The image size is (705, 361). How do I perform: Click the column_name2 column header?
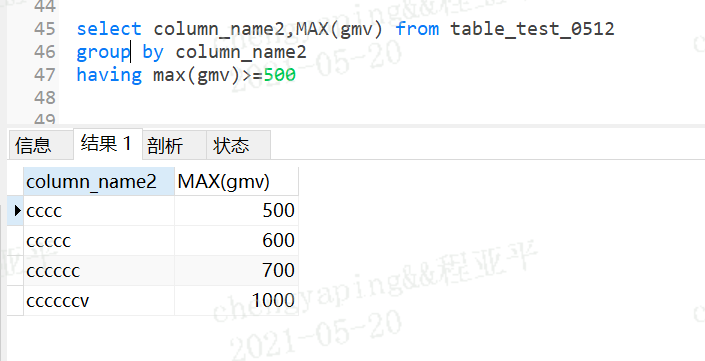point(99,182)
